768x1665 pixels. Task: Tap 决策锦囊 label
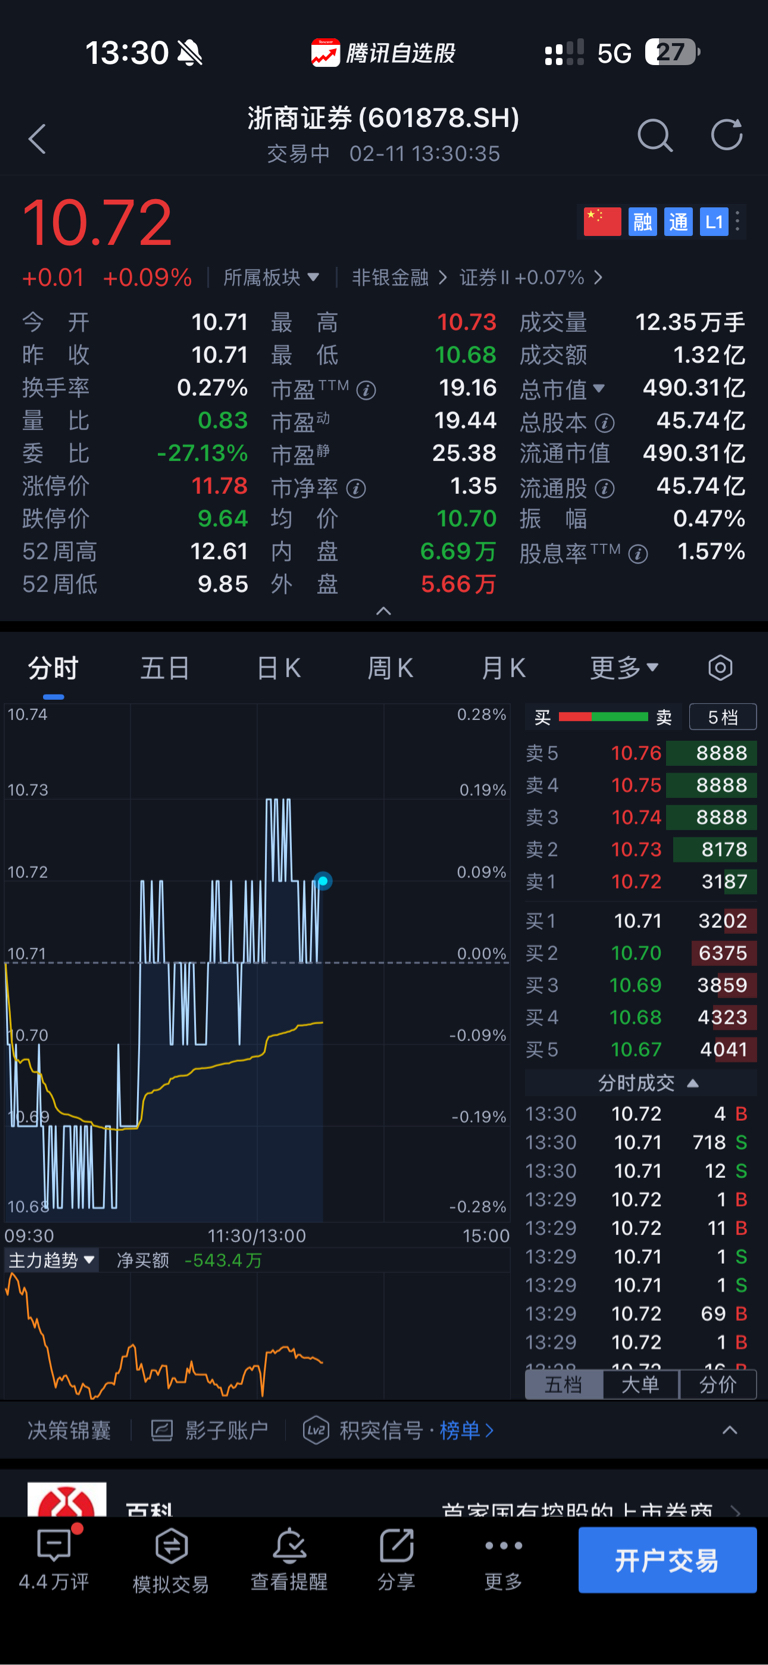click(x=68, y=1430)
